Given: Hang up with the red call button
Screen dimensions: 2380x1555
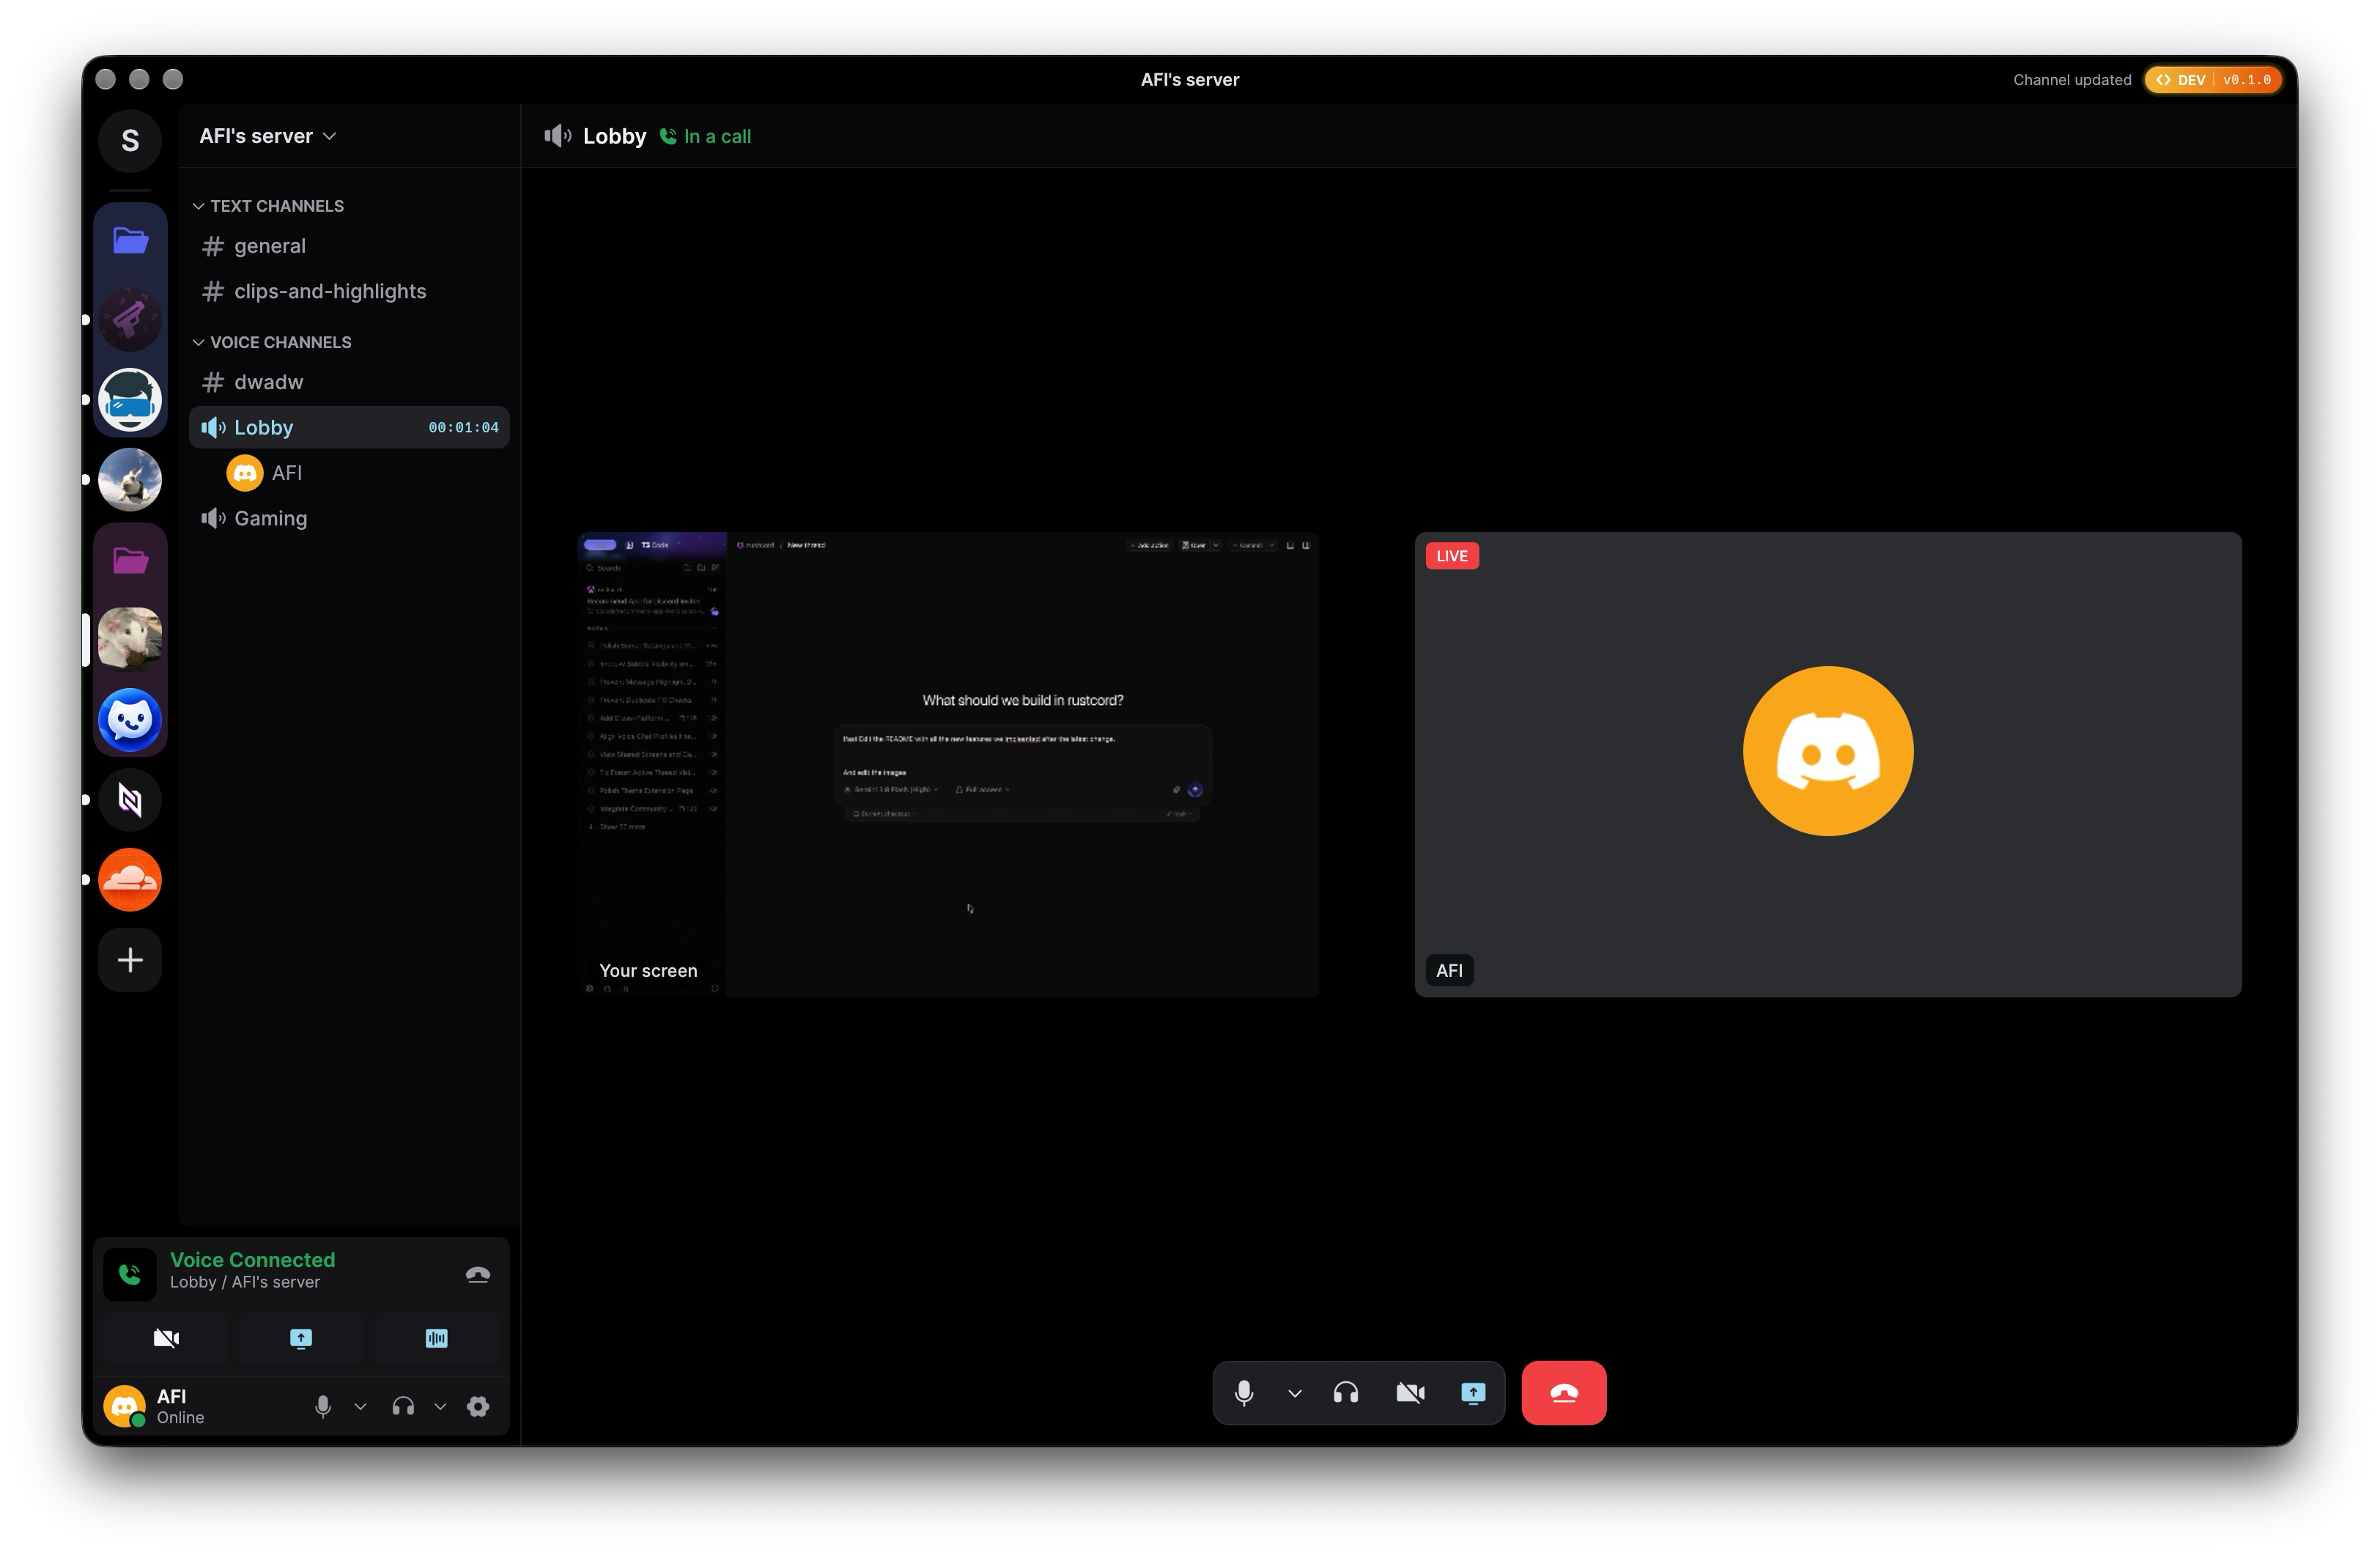Looking at the screenshot, I should (1564, 1392).
